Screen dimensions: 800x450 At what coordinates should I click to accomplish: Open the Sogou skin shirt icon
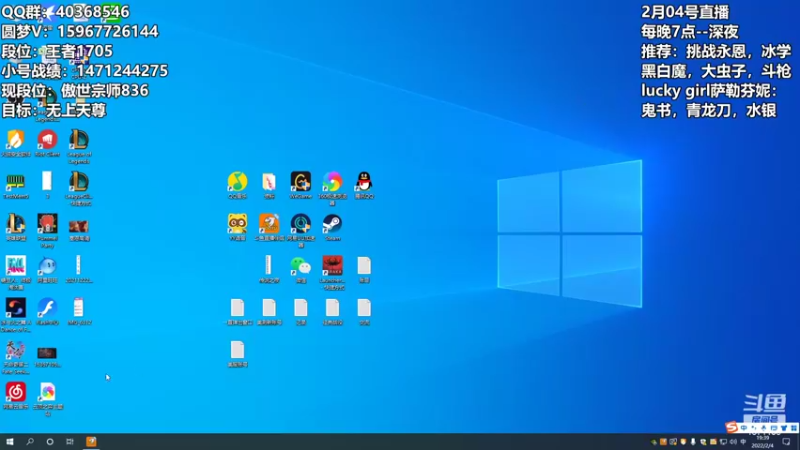tap(784, 428)
